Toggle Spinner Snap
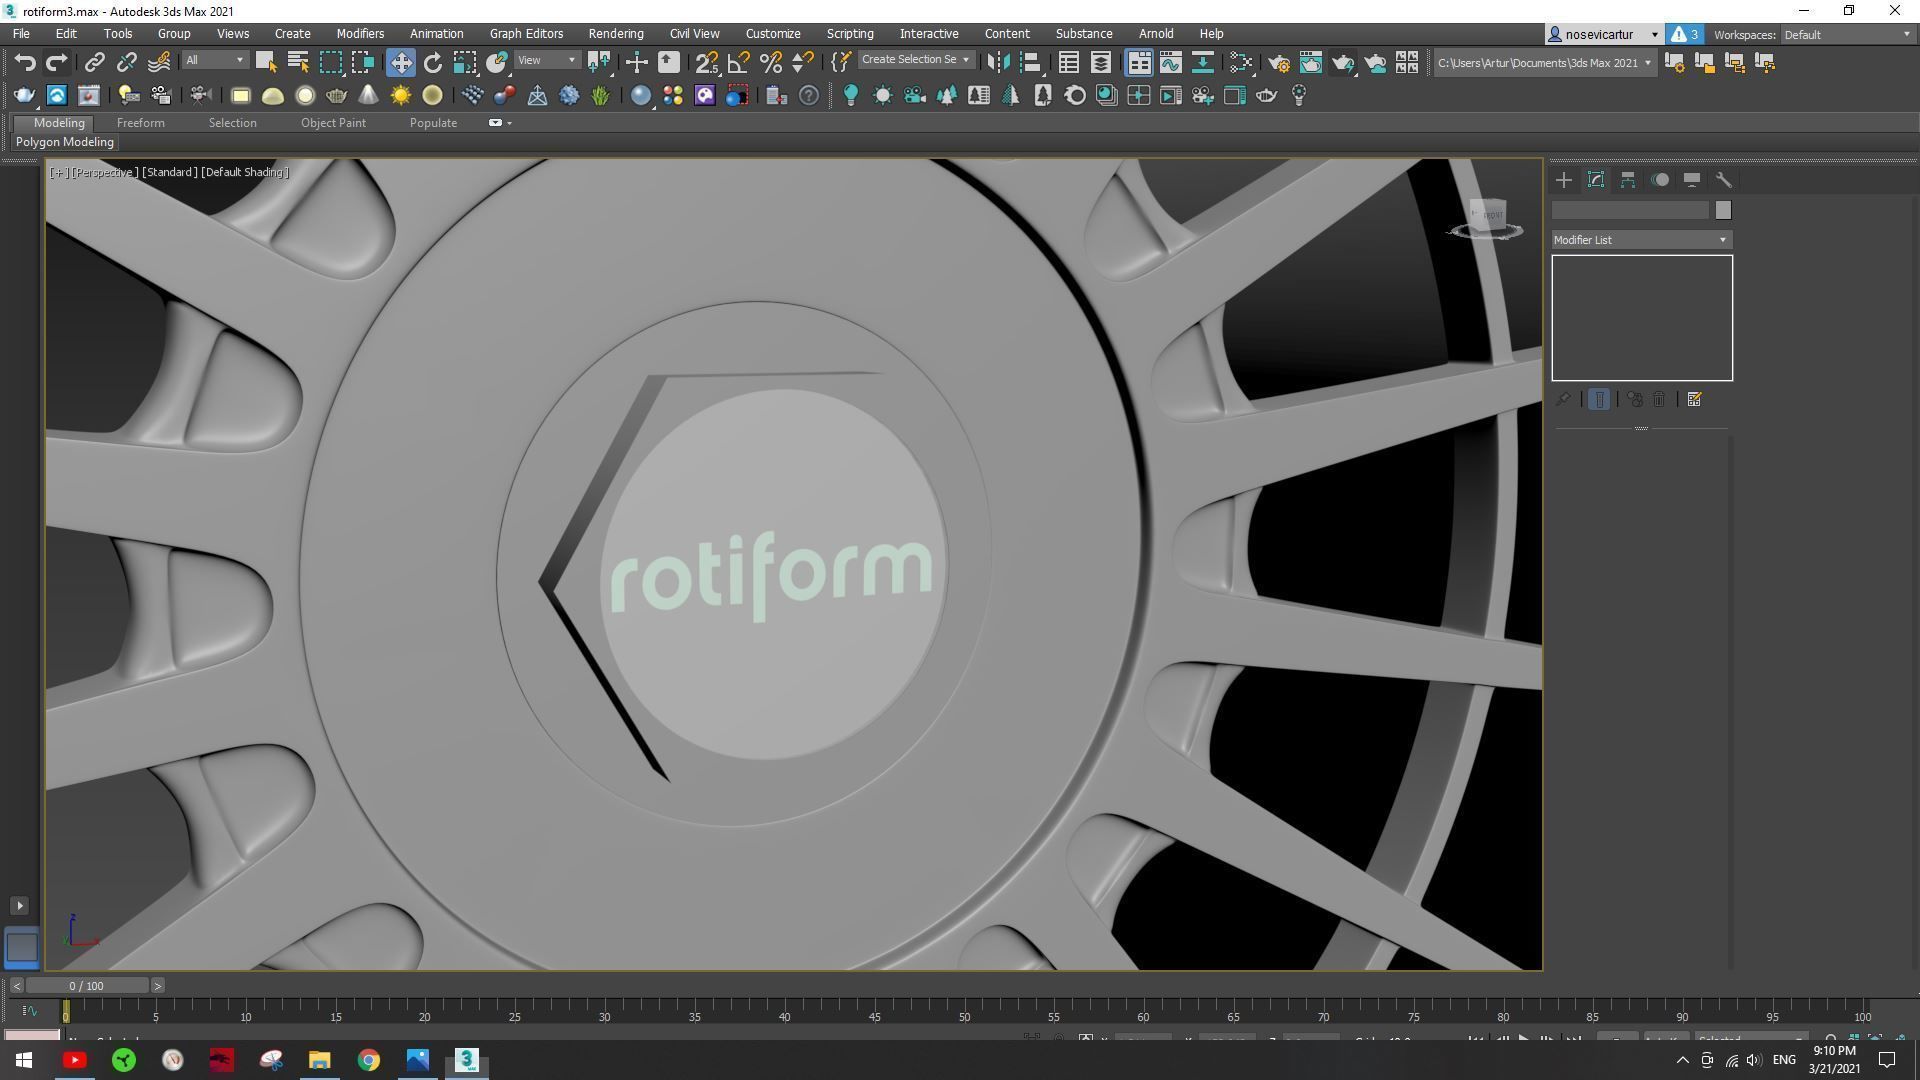Screen dimensions: 1920x1080 (x=802, y=62)
